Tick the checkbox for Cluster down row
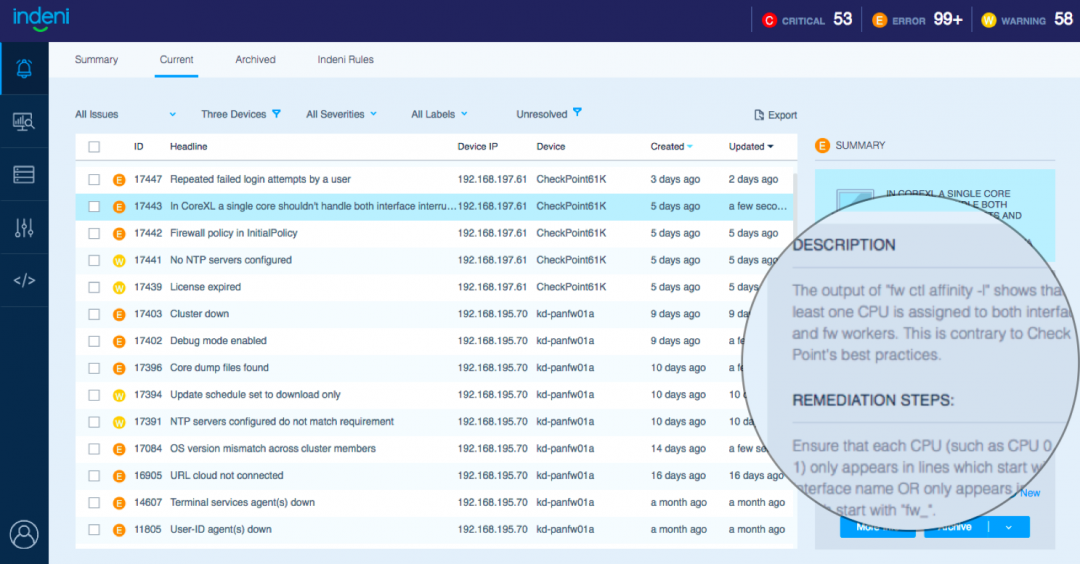The height and width of the screenshot is (564, 1080). click(94, 315)
